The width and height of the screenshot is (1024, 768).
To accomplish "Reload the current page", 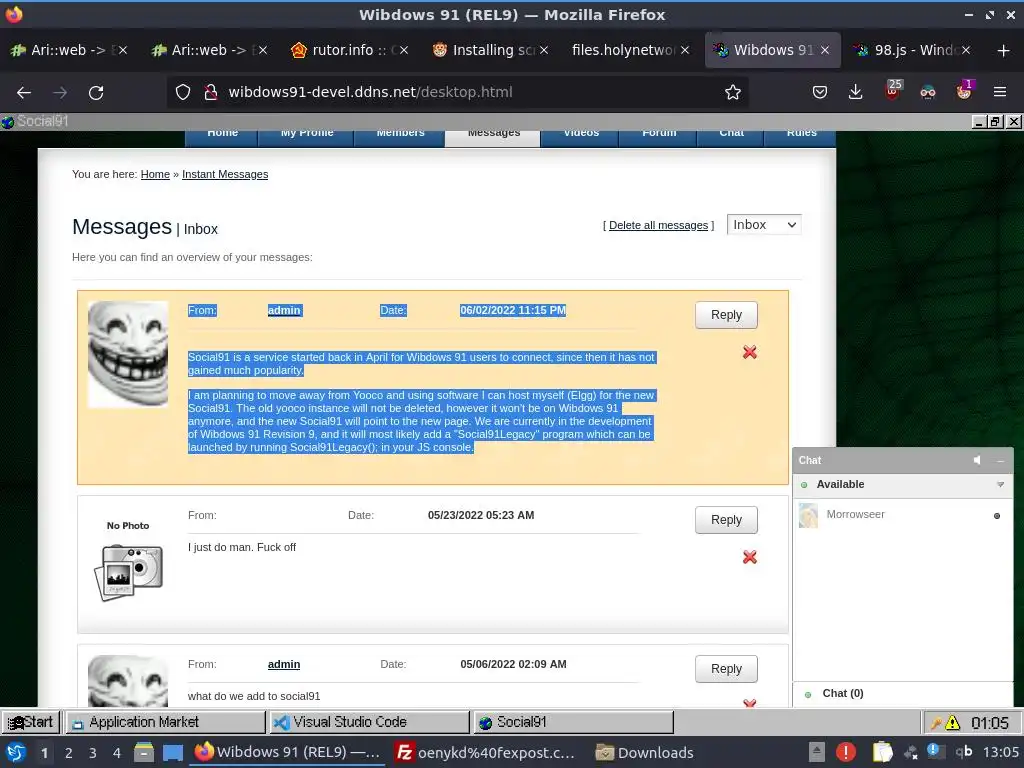I will click(x=96, y=93).
